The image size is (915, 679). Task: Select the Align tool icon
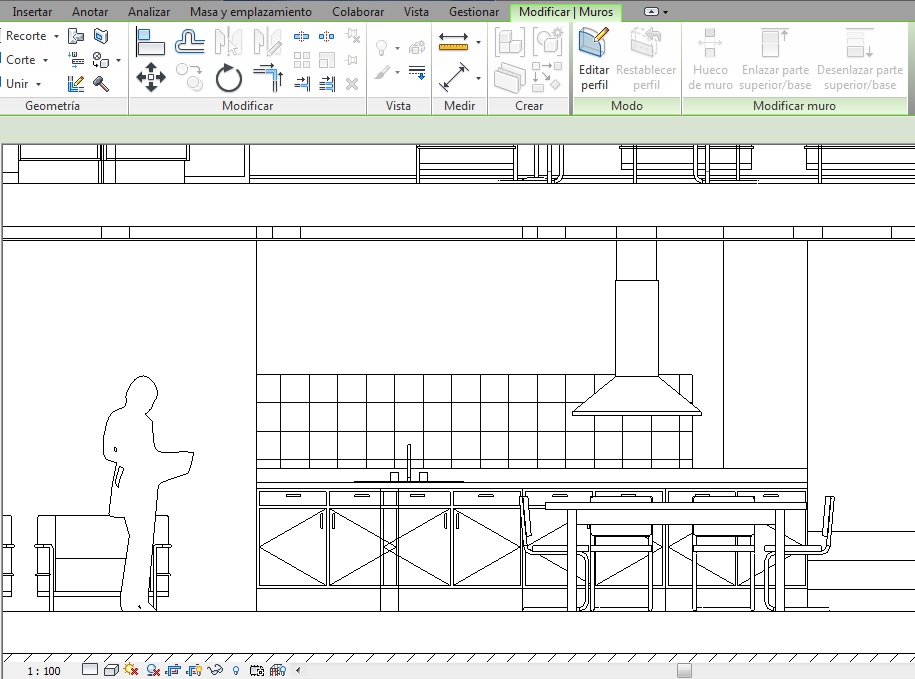coord(150,41)
